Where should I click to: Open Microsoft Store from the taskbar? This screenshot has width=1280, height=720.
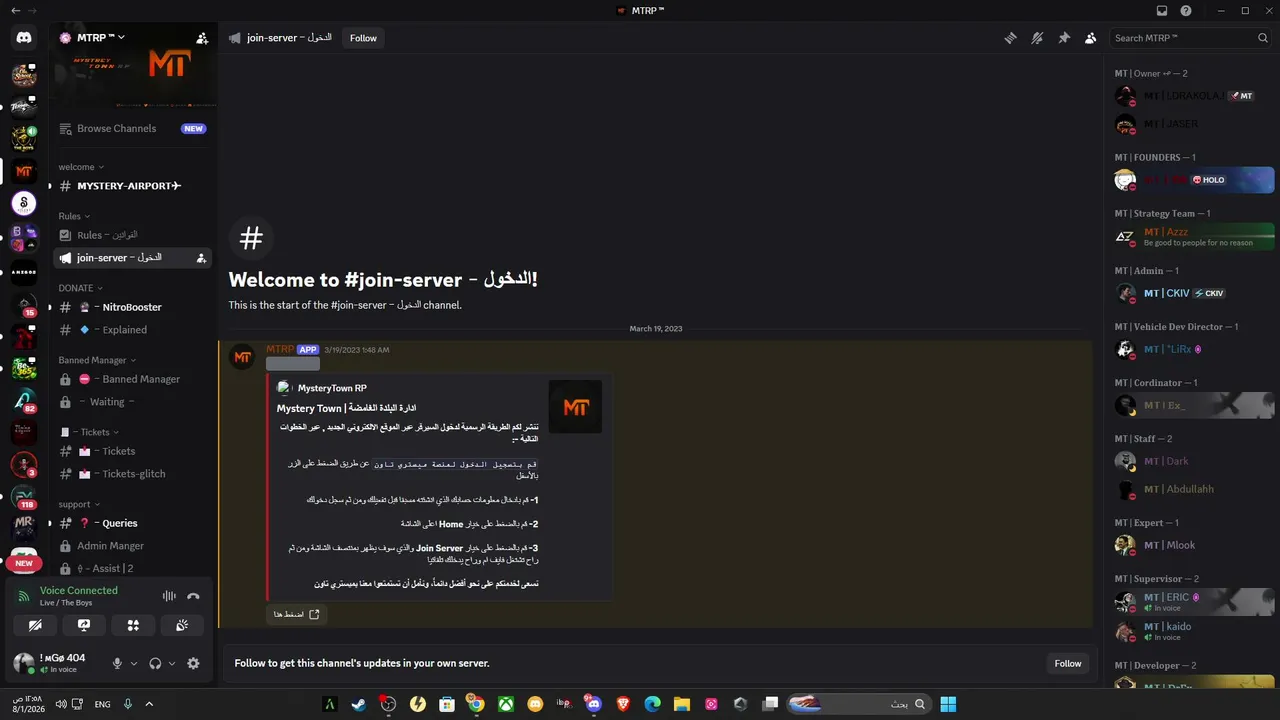pos(447,704)
